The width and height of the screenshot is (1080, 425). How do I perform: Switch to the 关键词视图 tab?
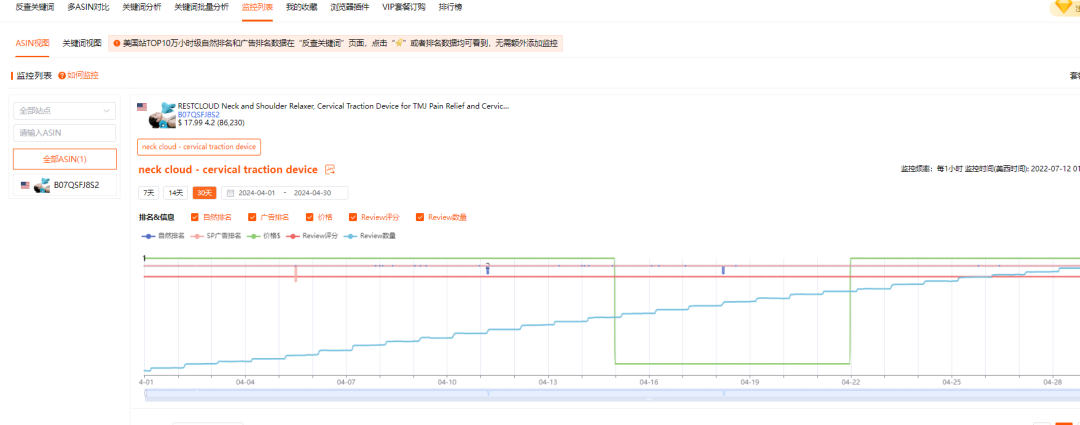point(82,44)
